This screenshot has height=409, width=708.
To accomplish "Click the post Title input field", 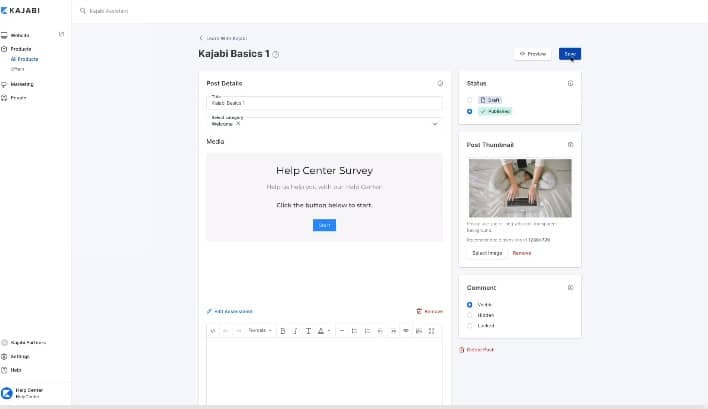I will tap(324, 102).
